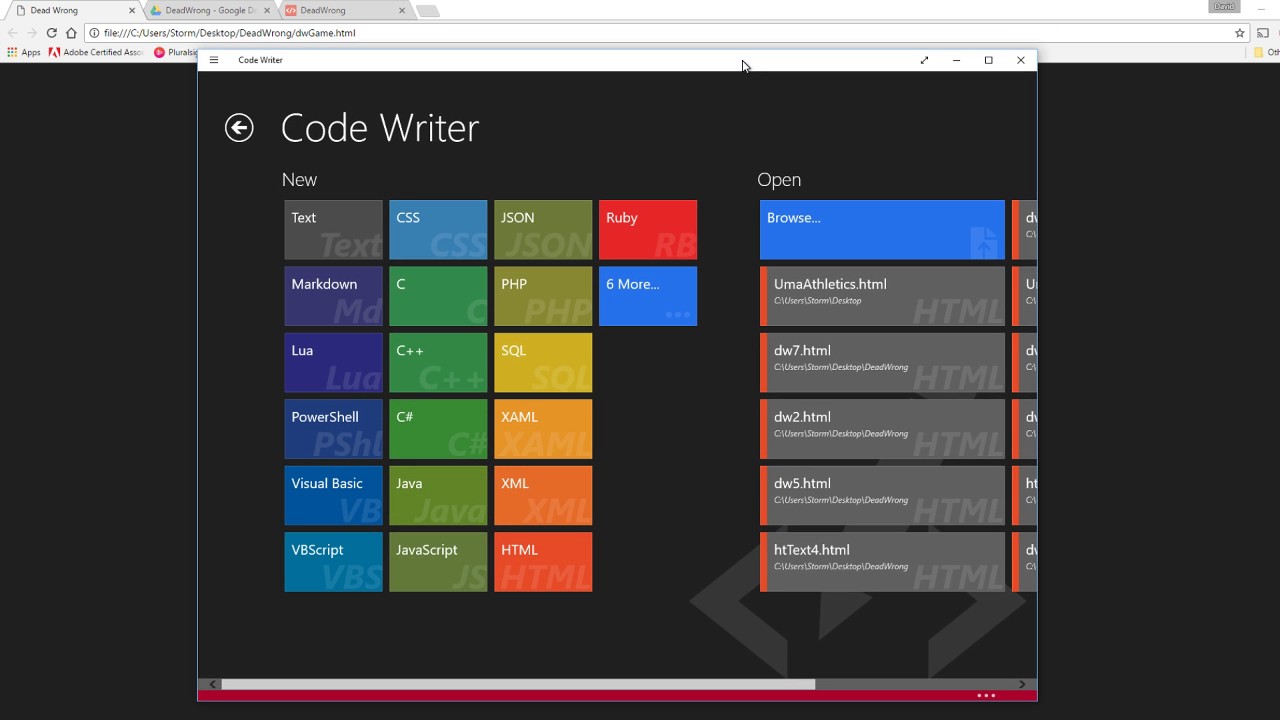The image size is (1280, 720).
Task: Open the Pluralsight bookmark
Action: (x=176, y=52)
